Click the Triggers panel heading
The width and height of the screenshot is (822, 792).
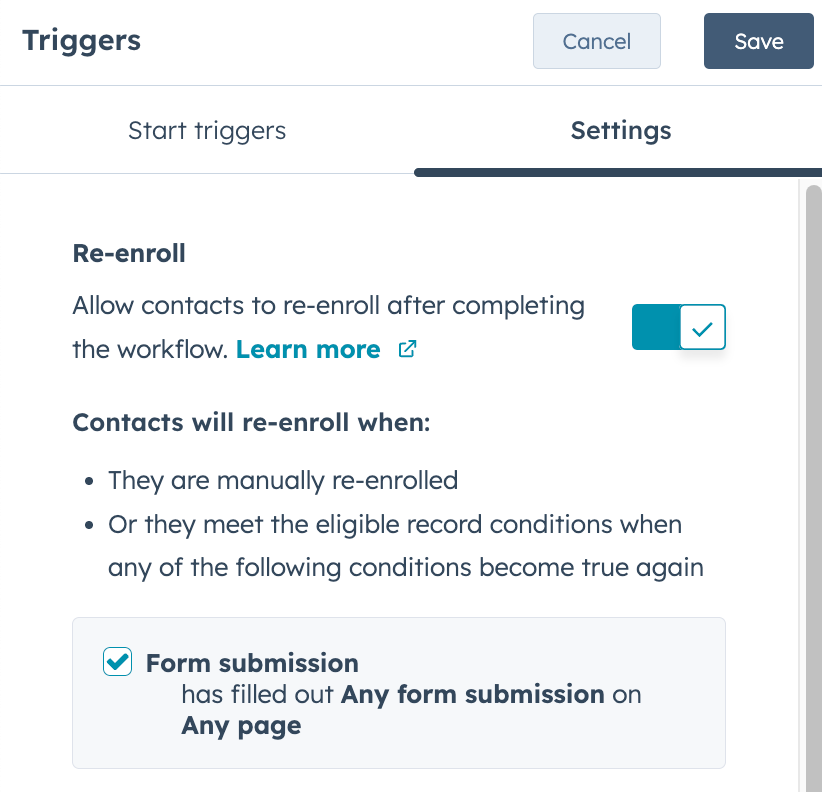tap(81, 41)
